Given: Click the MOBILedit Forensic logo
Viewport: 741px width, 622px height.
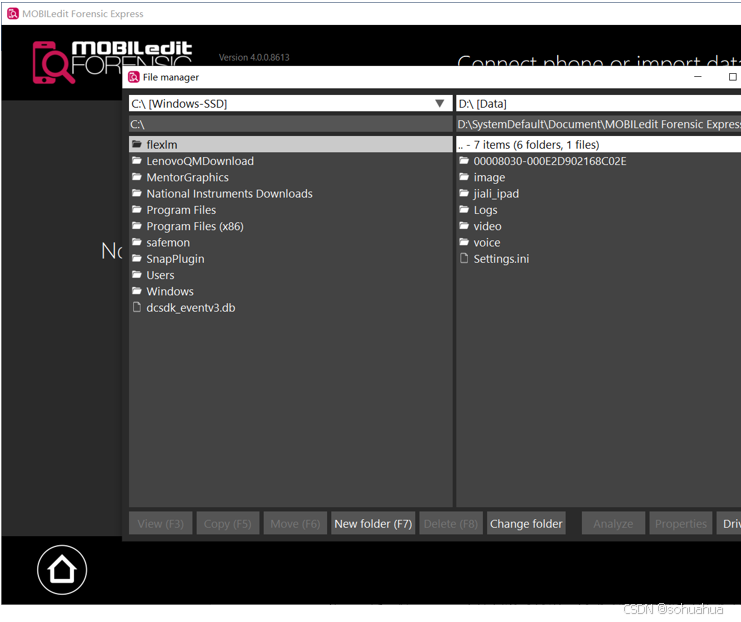Looking at the screenshot, I should (112, 62).
